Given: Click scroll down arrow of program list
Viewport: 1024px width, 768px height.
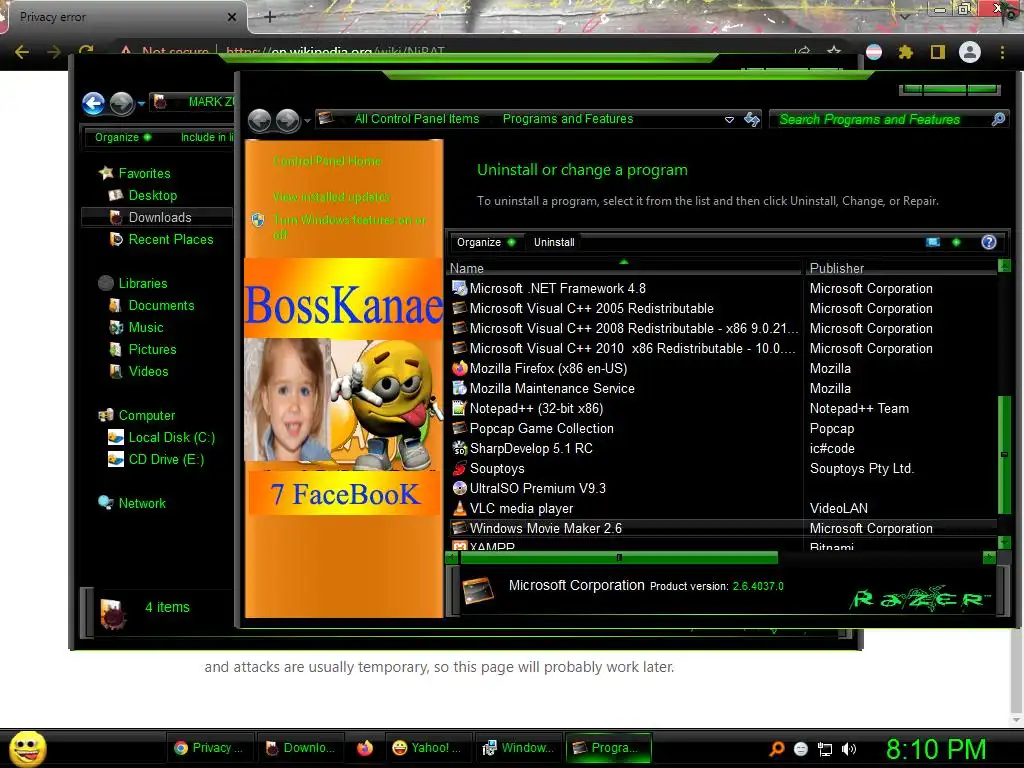Looking at the screenshot, I should 1004,542.
